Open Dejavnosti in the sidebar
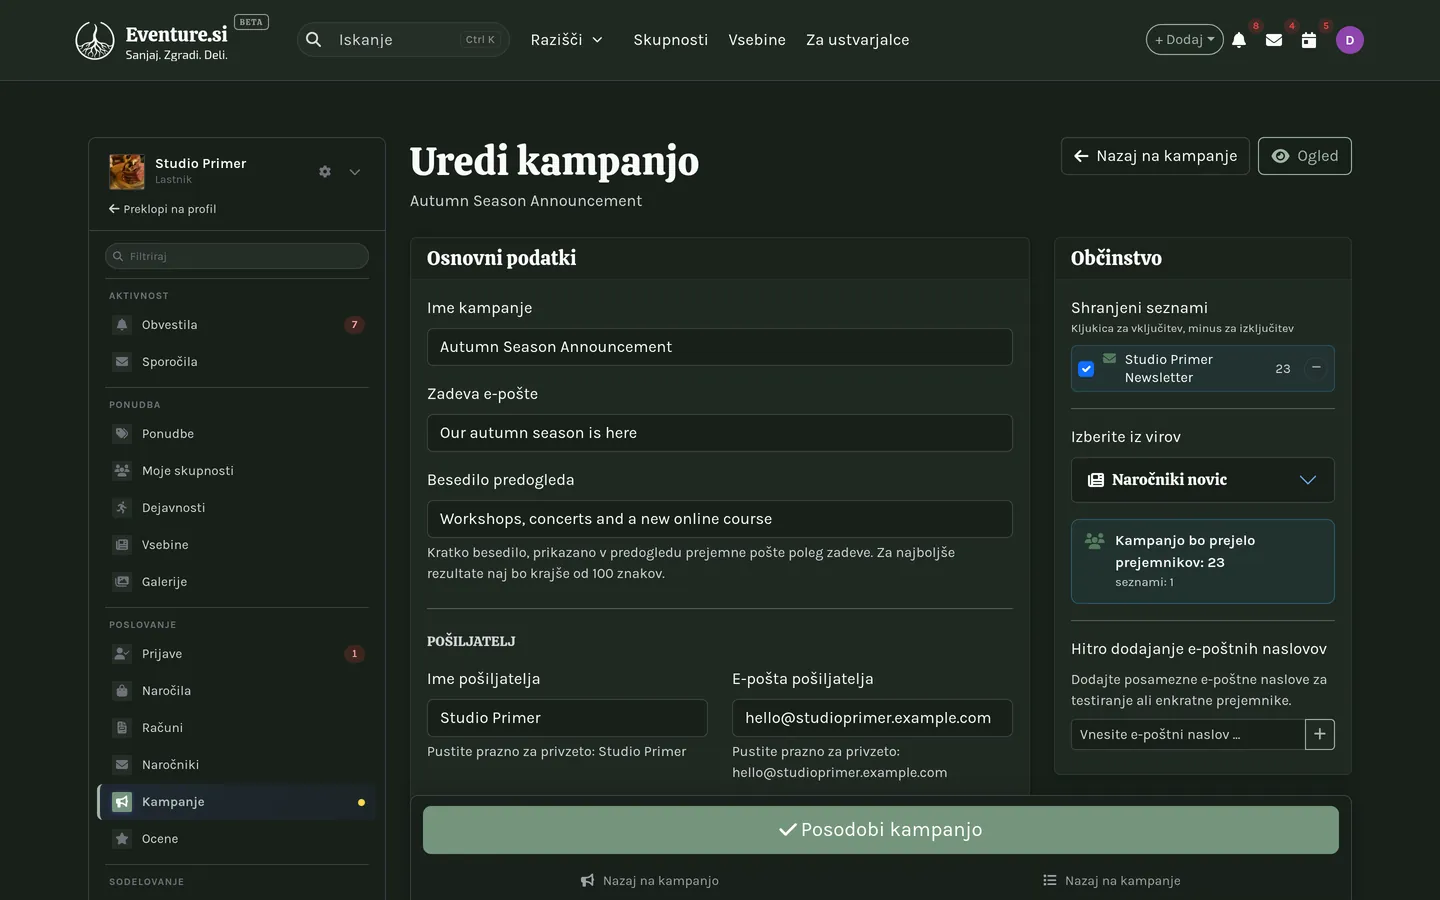This screenshot has height=900, width=1440. point(237,508)
